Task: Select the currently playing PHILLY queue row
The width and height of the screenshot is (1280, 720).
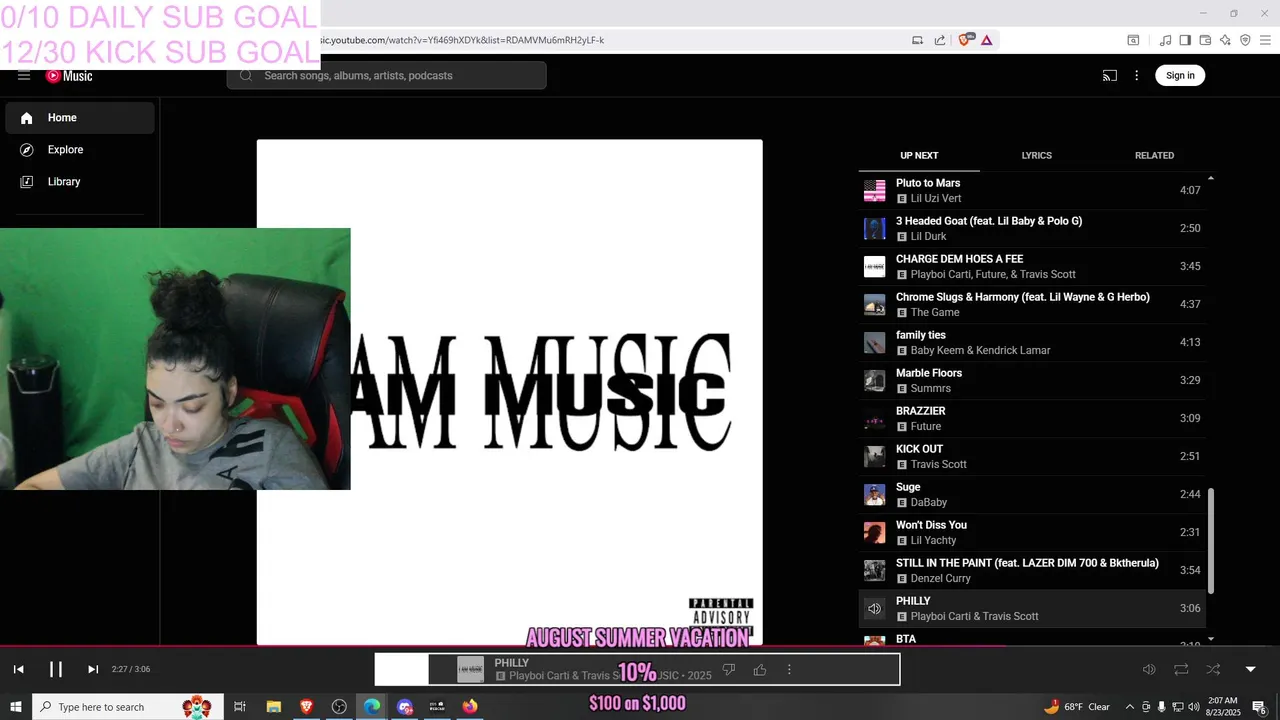Action: point(1032,608)
